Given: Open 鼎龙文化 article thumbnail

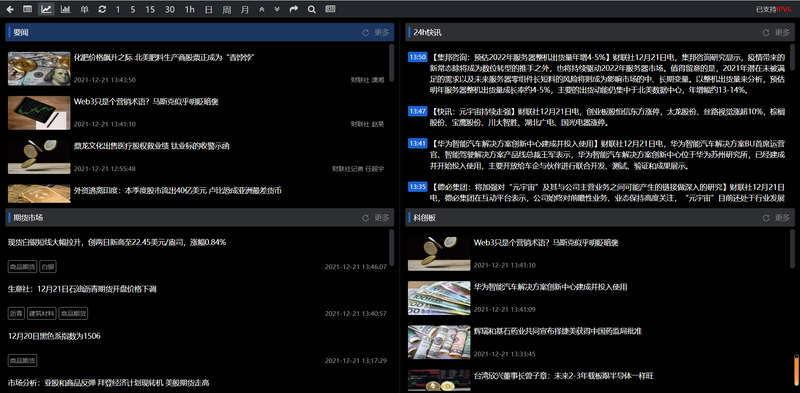Looking at the screenshot, I should click(39, 157).
